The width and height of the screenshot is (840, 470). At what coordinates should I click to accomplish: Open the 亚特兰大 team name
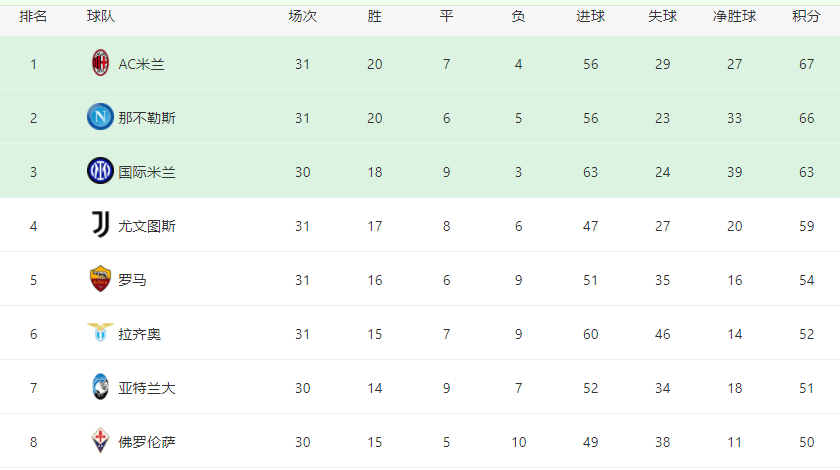(147, 388)
